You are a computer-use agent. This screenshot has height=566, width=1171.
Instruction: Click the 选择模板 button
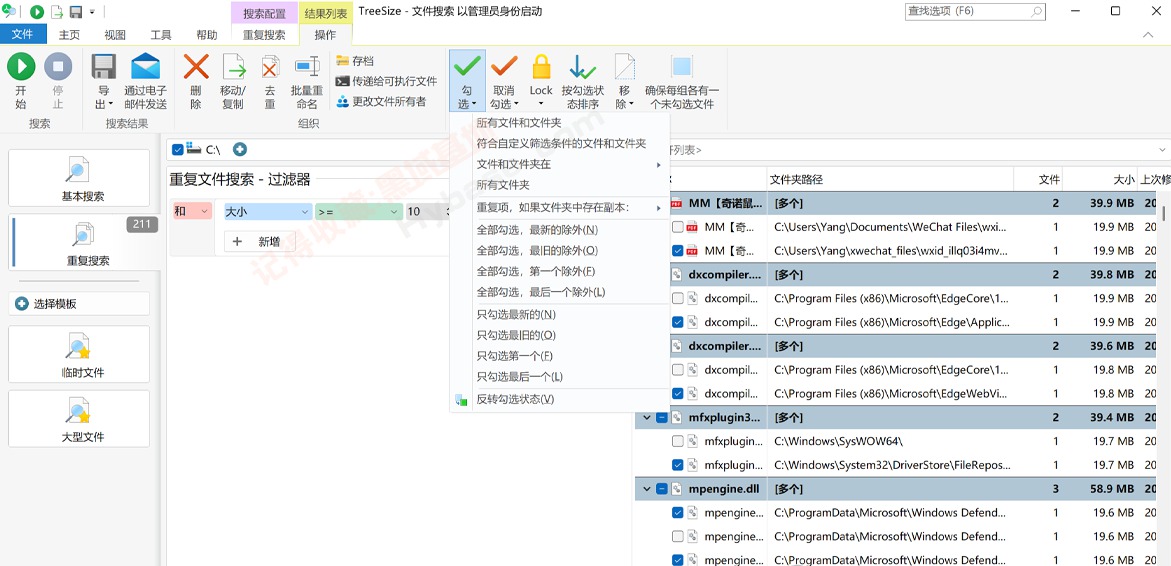coord(79,304)
